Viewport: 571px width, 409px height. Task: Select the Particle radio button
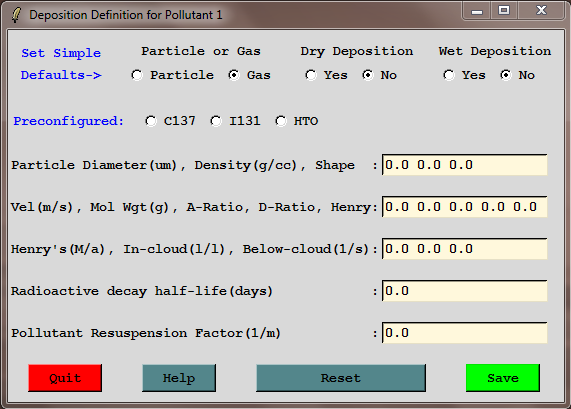pos(137,75)
